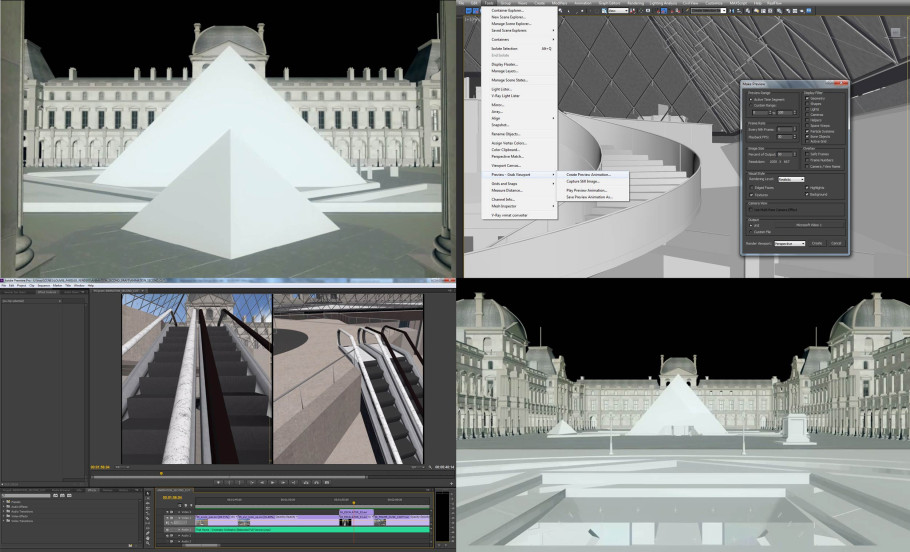Screen dimensions: 910x552
Task: Toggle Shapes checkbox in Display Filter
Action: 807,104
